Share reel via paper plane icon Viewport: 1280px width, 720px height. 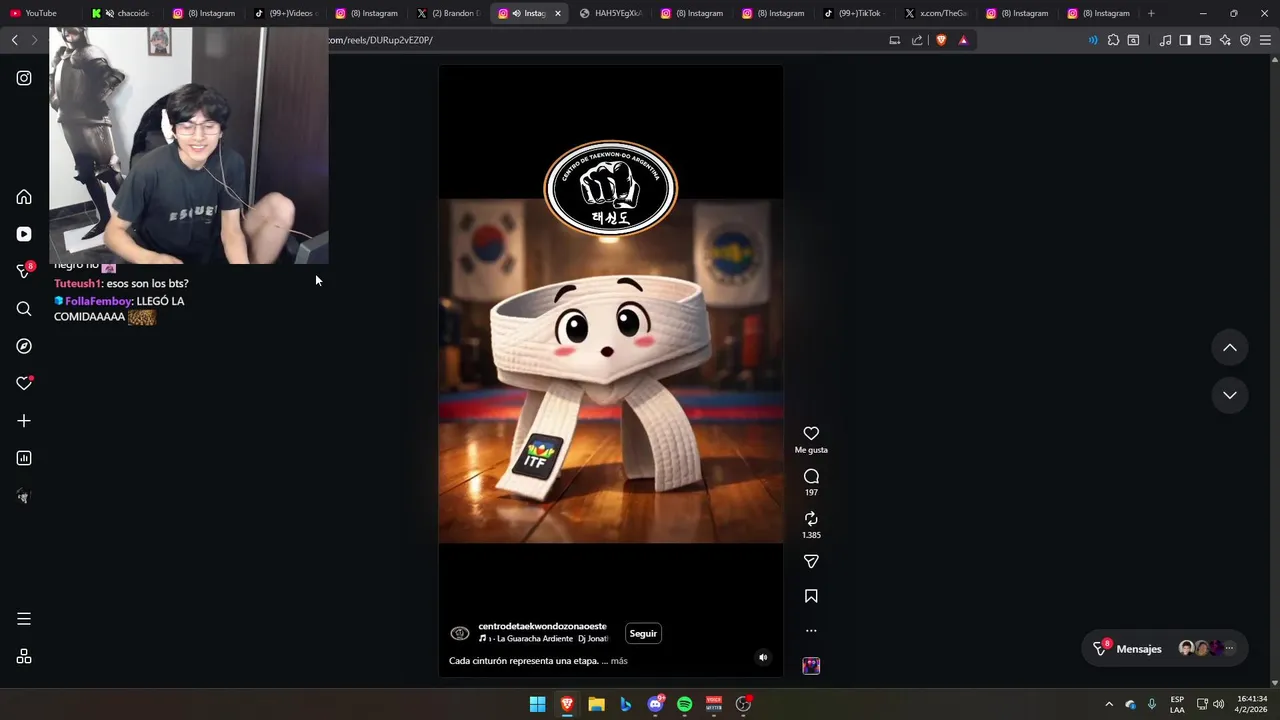pos(811,561)
